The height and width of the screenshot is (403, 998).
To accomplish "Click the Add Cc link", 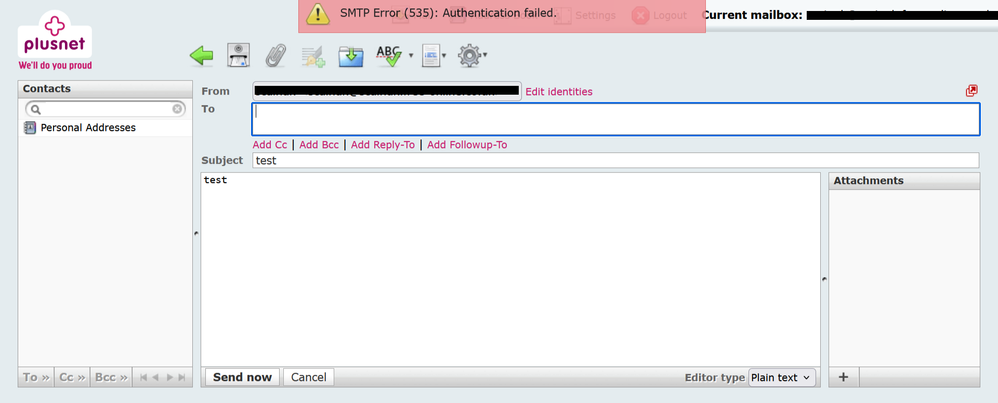I will click(x=270, y=145).
